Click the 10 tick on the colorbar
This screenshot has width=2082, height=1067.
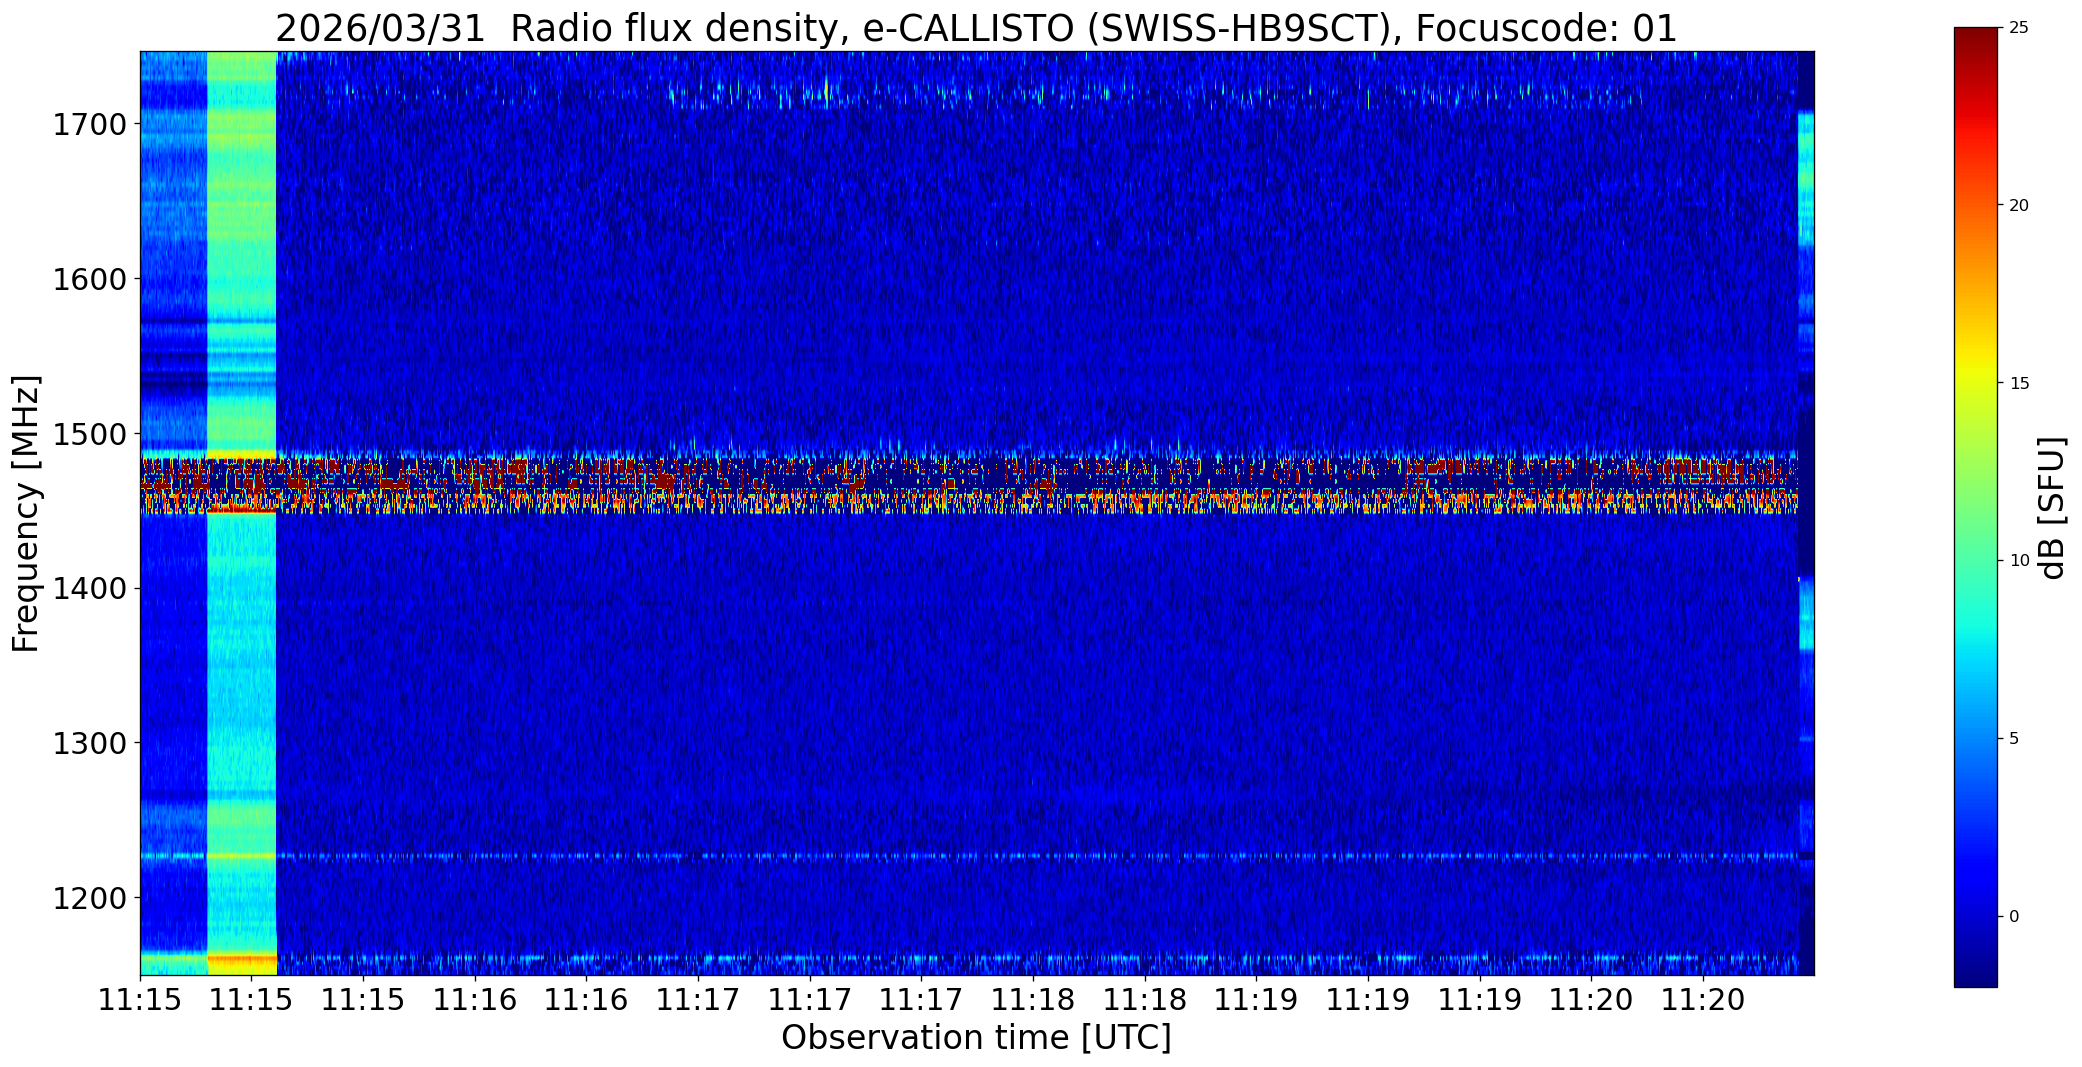coord(2019,560)
